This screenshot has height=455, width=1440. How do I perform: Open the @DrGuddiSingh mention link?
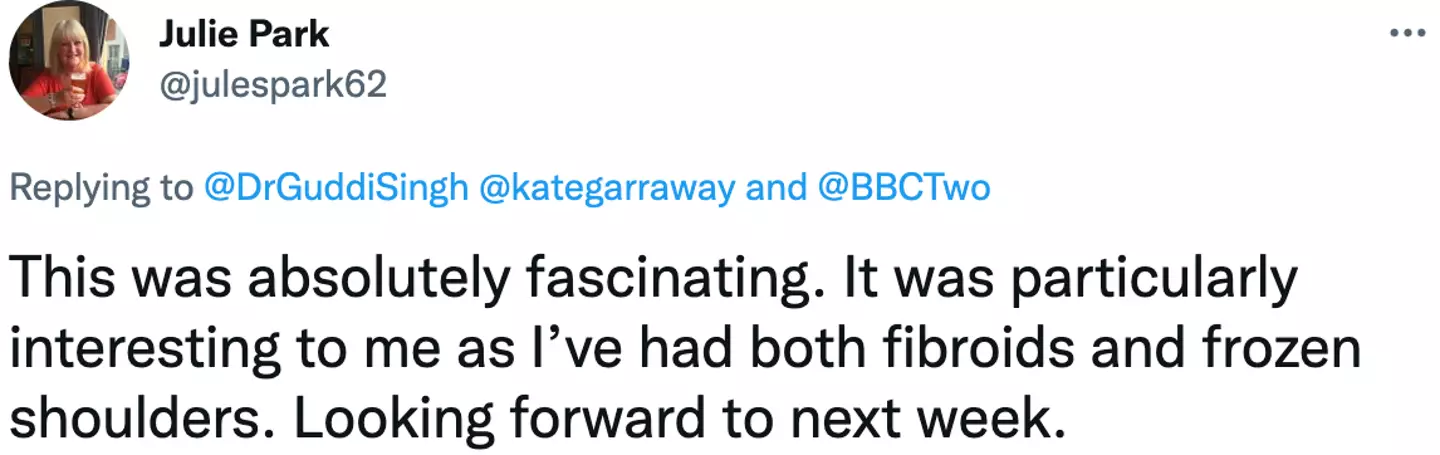335,188
